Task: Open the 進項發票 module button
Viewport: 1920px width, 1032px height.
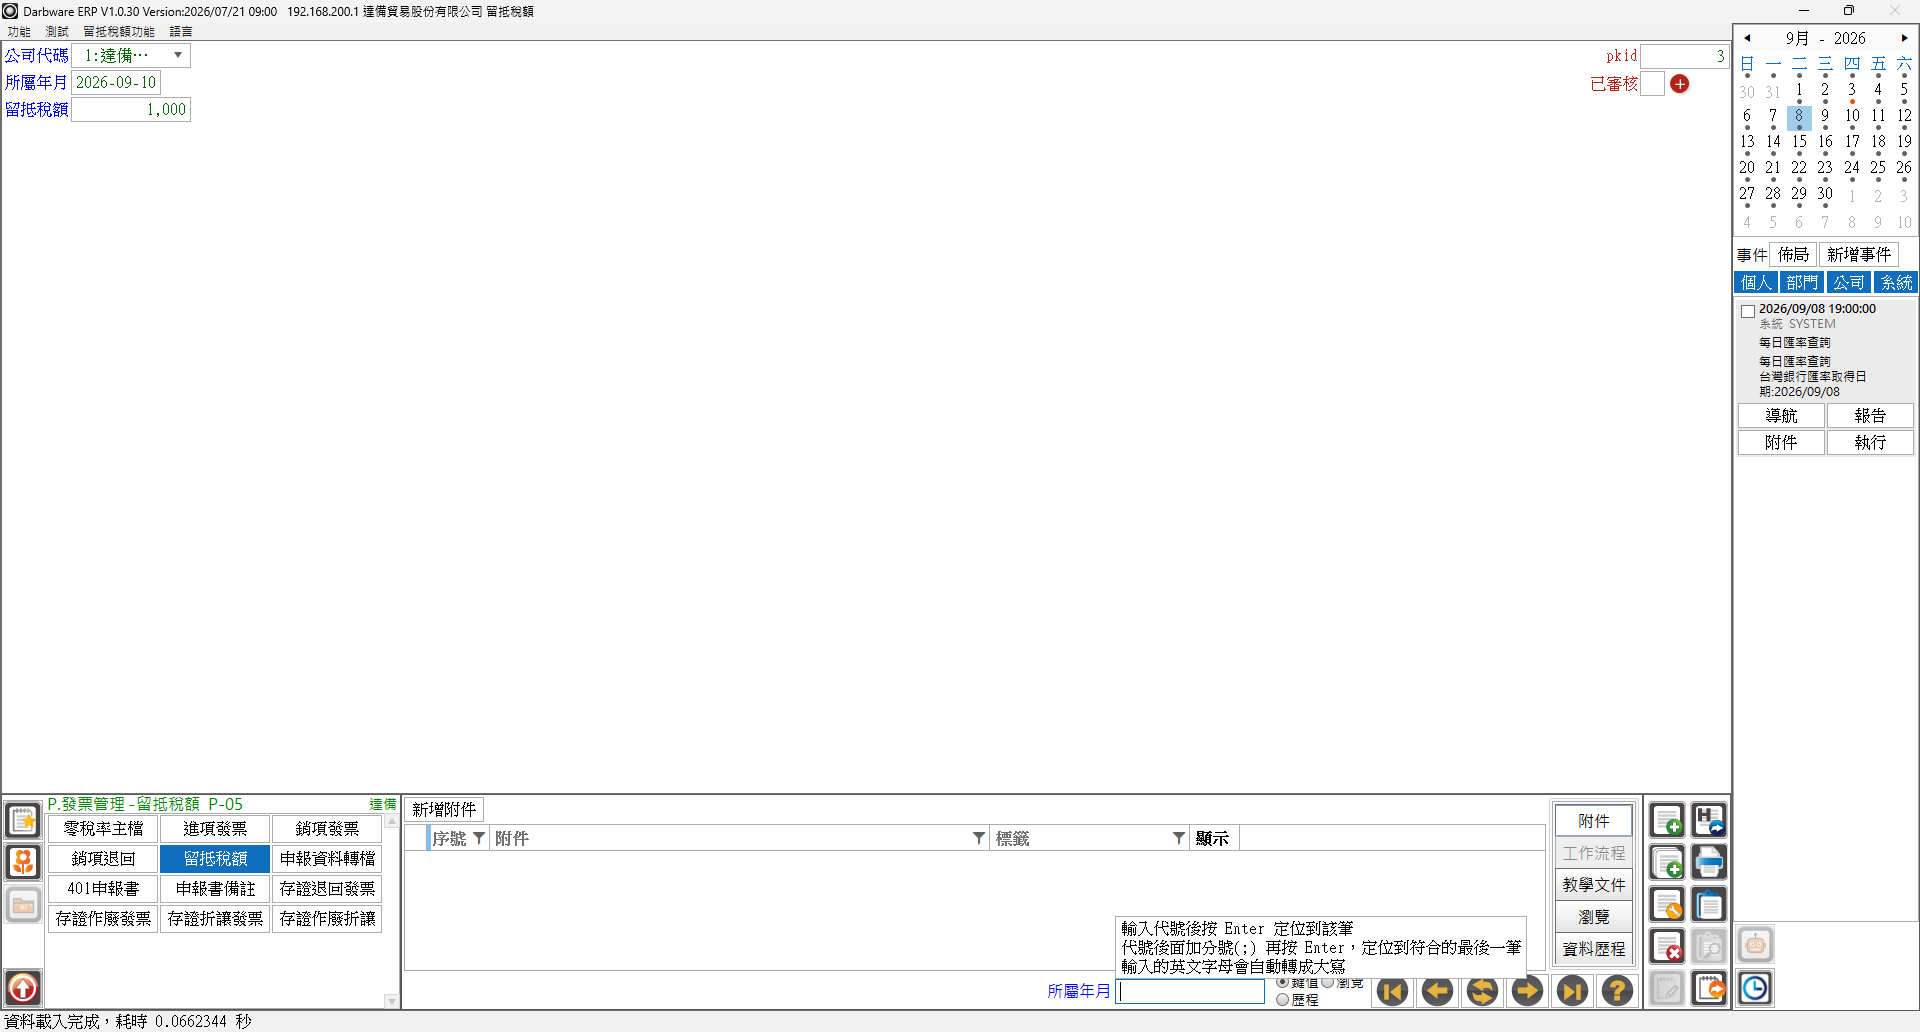Action: tap(215, 829)
